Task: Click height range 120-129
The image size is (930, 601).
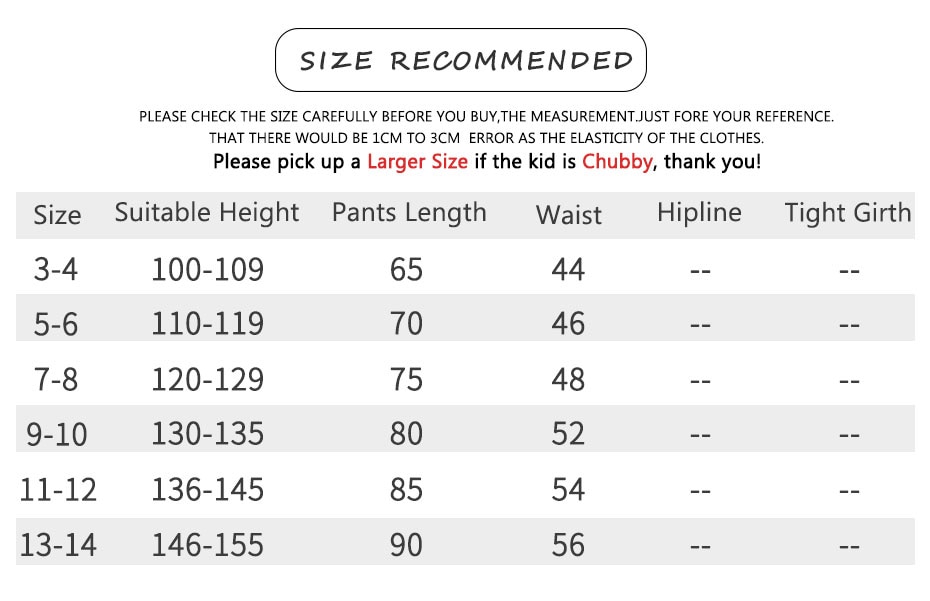Action: pyautogui.click(x=208, y=379)
